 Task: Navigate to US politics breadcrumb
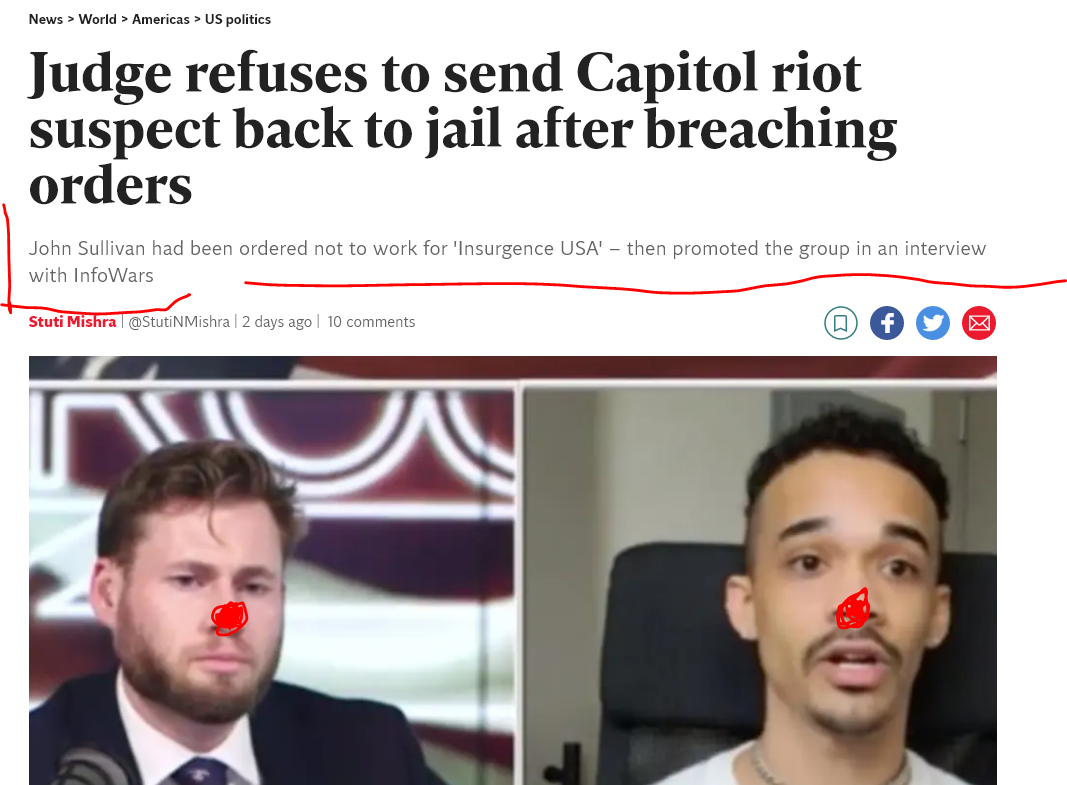point(237,19)
